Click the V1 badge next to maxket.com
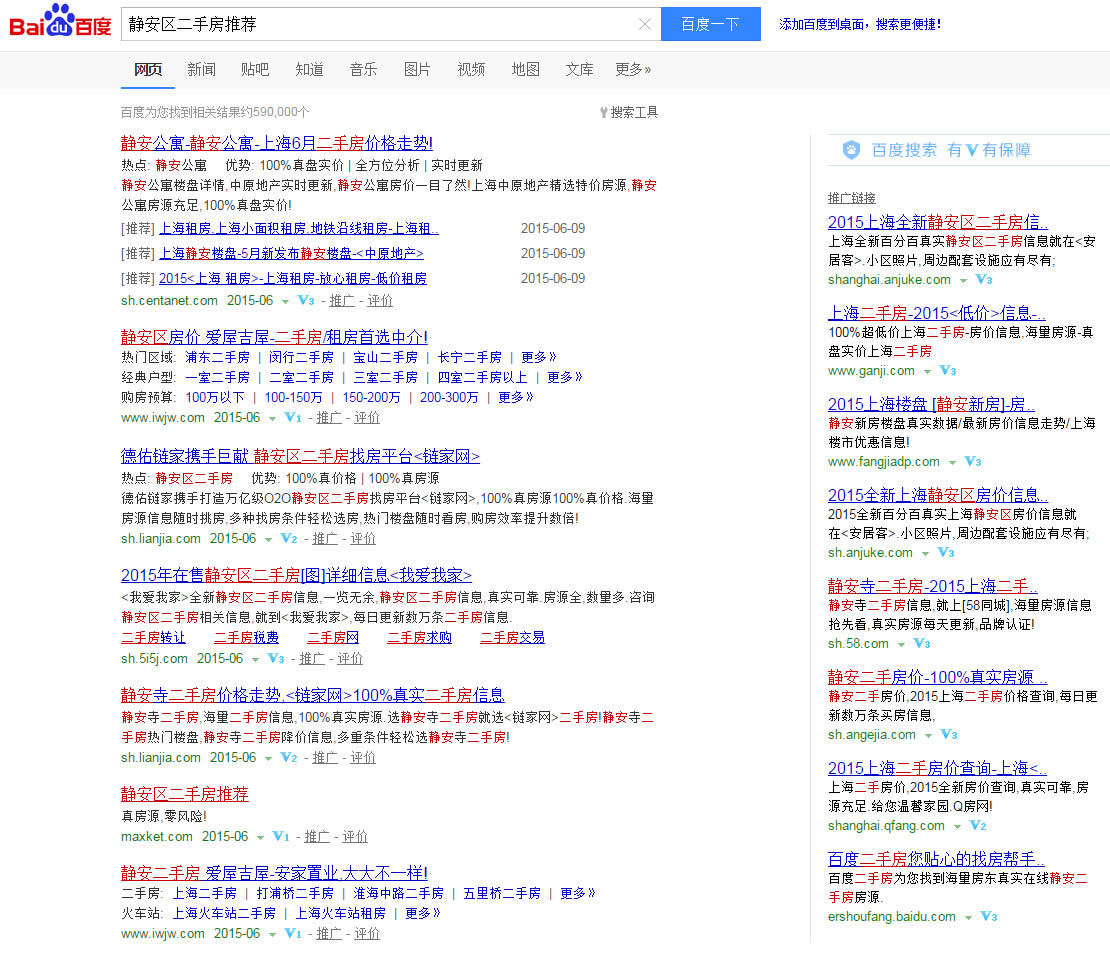This screenshot has width=1110, height=959. coord(280,836)
